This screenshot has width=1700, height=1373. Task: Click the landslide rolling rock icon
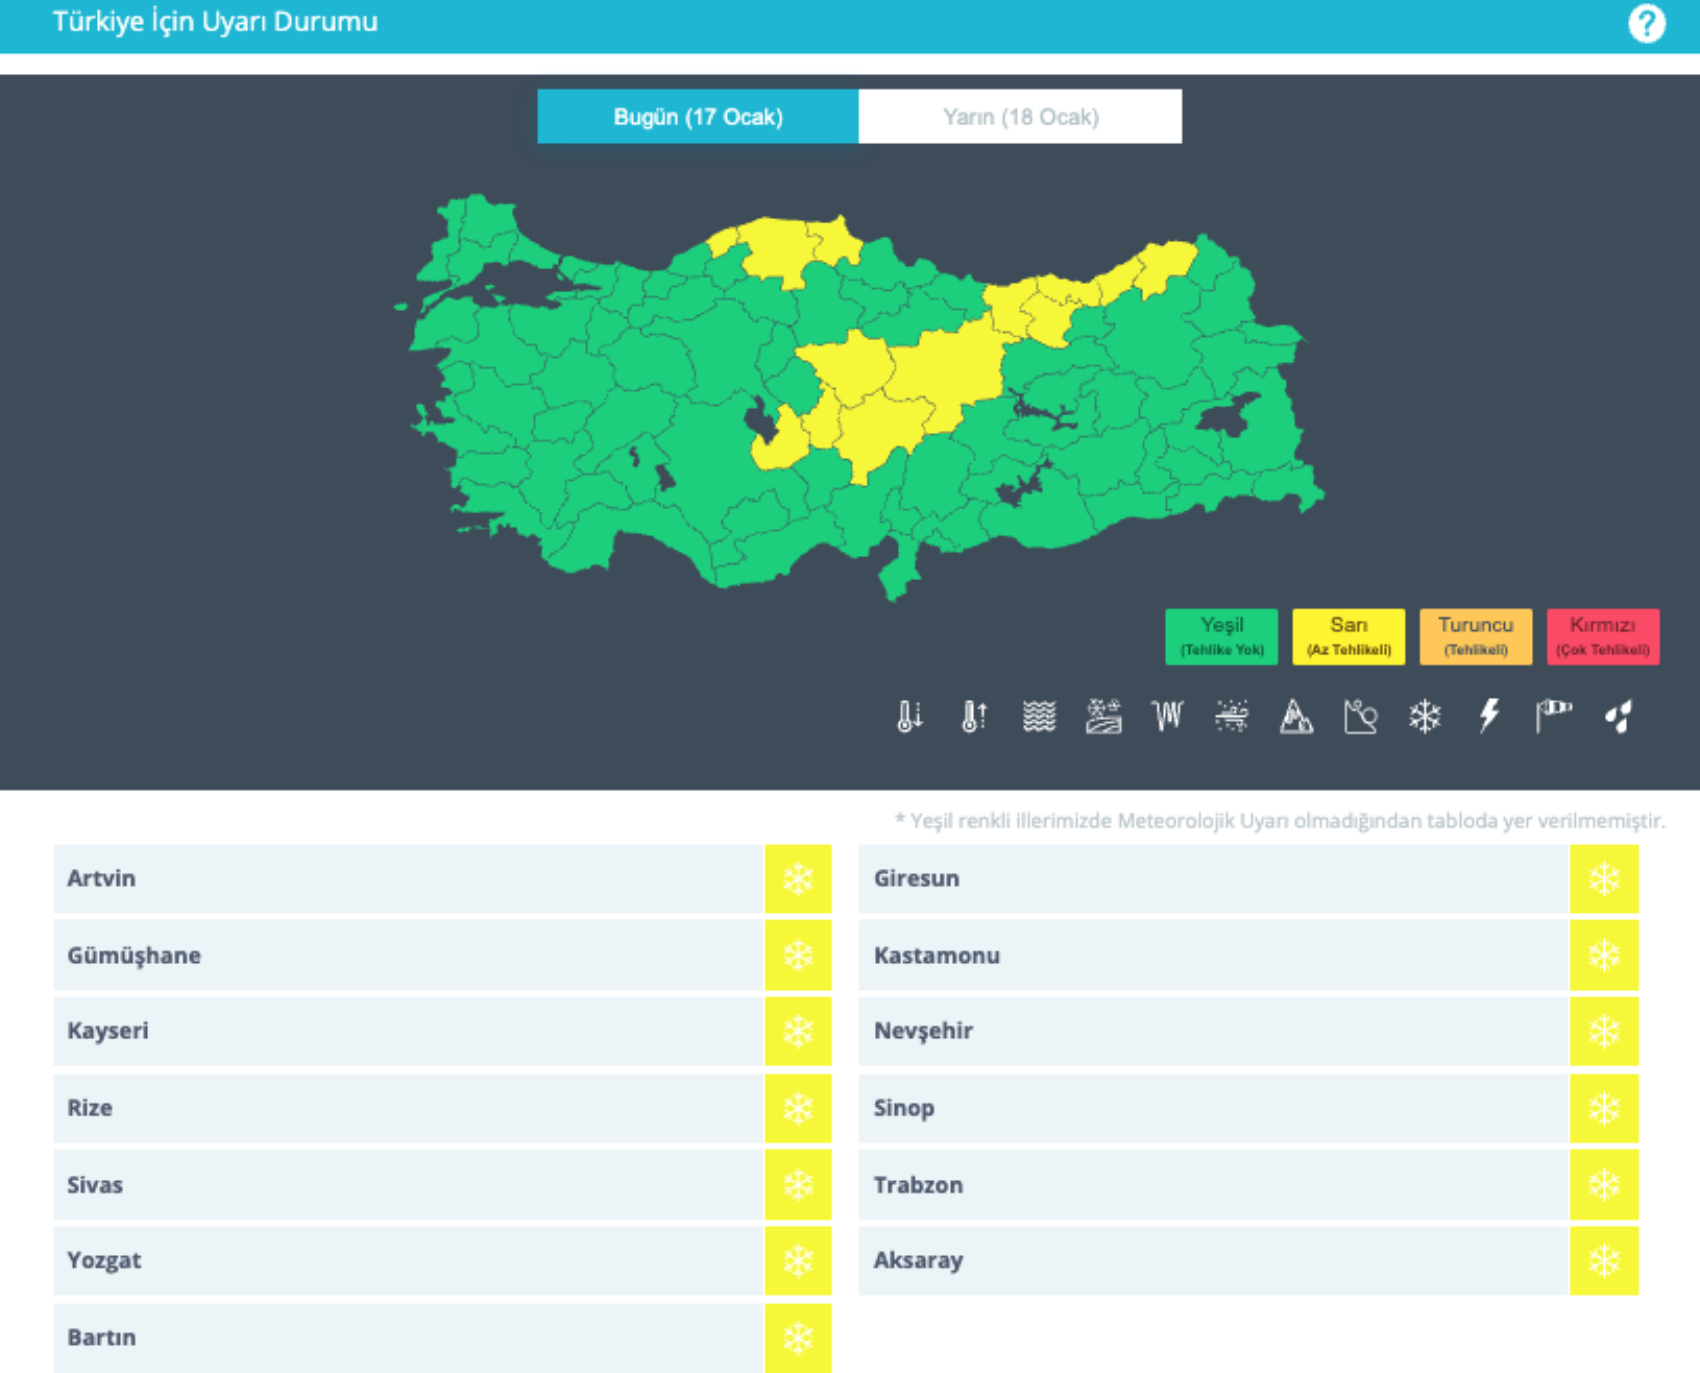1360,716
